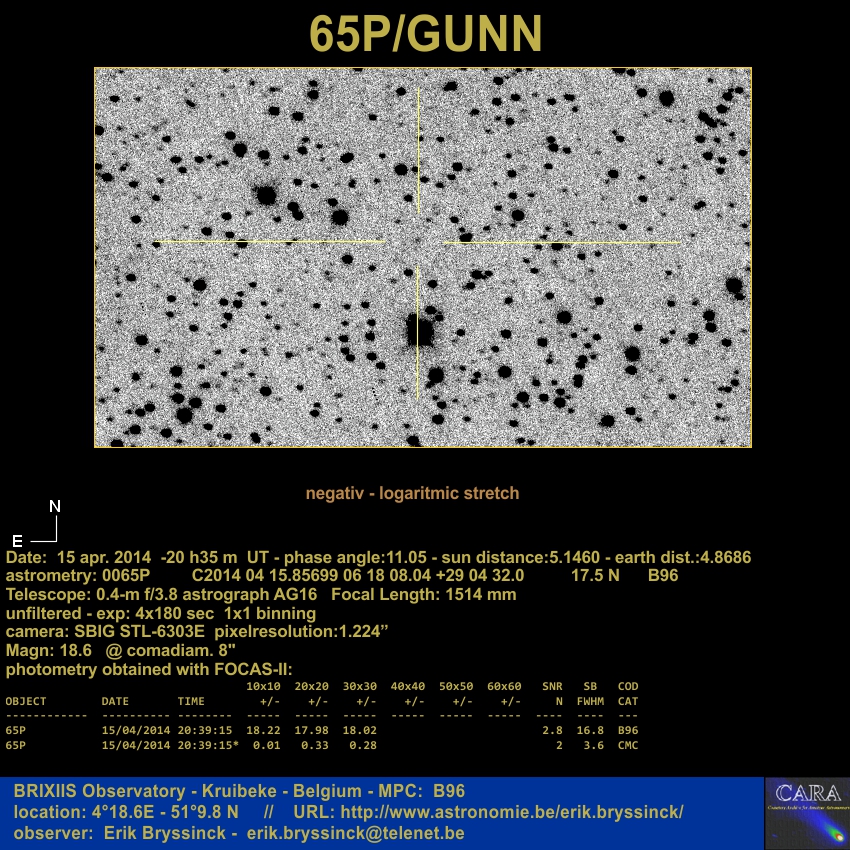Click the CMC catalog code in the second row

point(627,745)
